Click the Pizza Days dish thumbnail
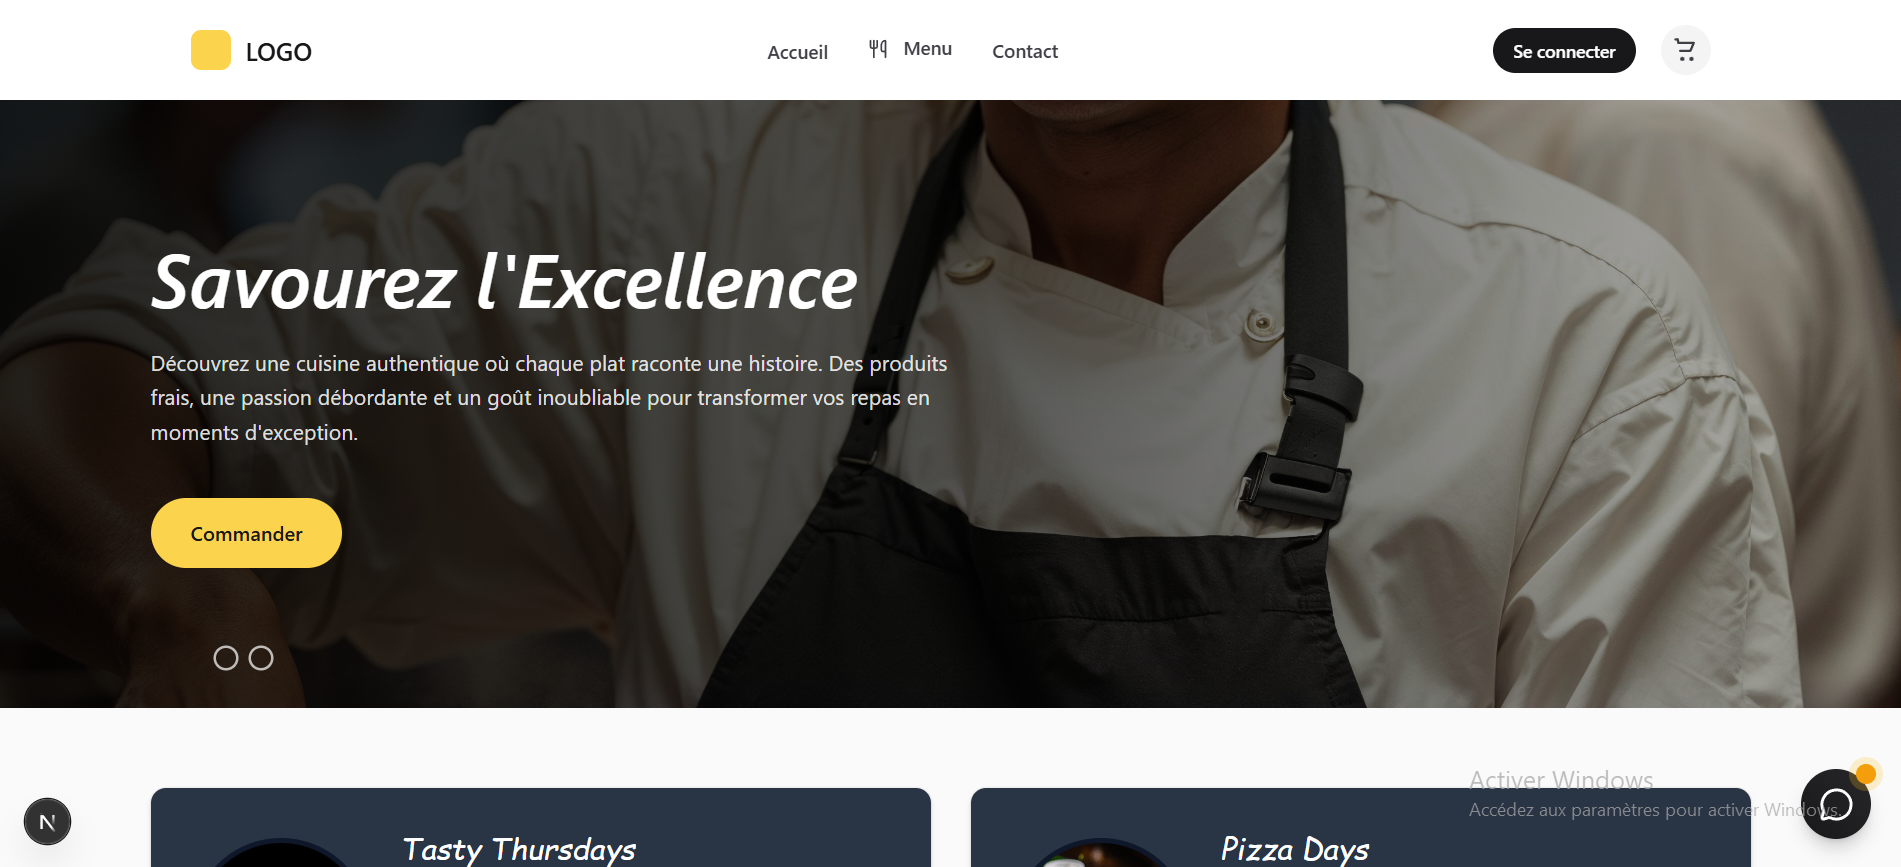Screen dimensions: 1901x867 click(x=1101, y=853)
